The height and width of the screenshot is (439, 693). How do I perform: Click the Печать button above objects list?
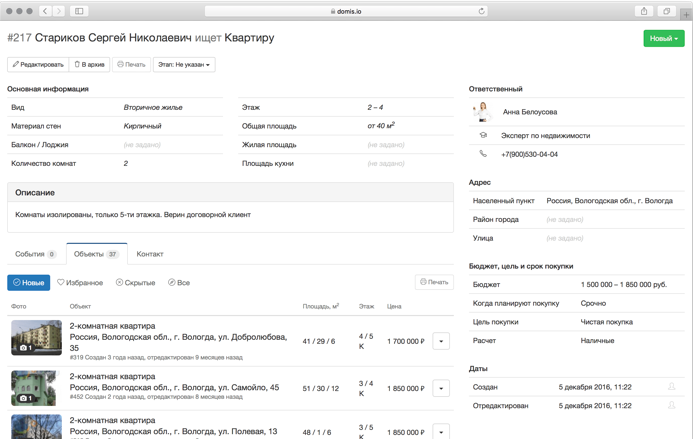click(x=434, y=283)
